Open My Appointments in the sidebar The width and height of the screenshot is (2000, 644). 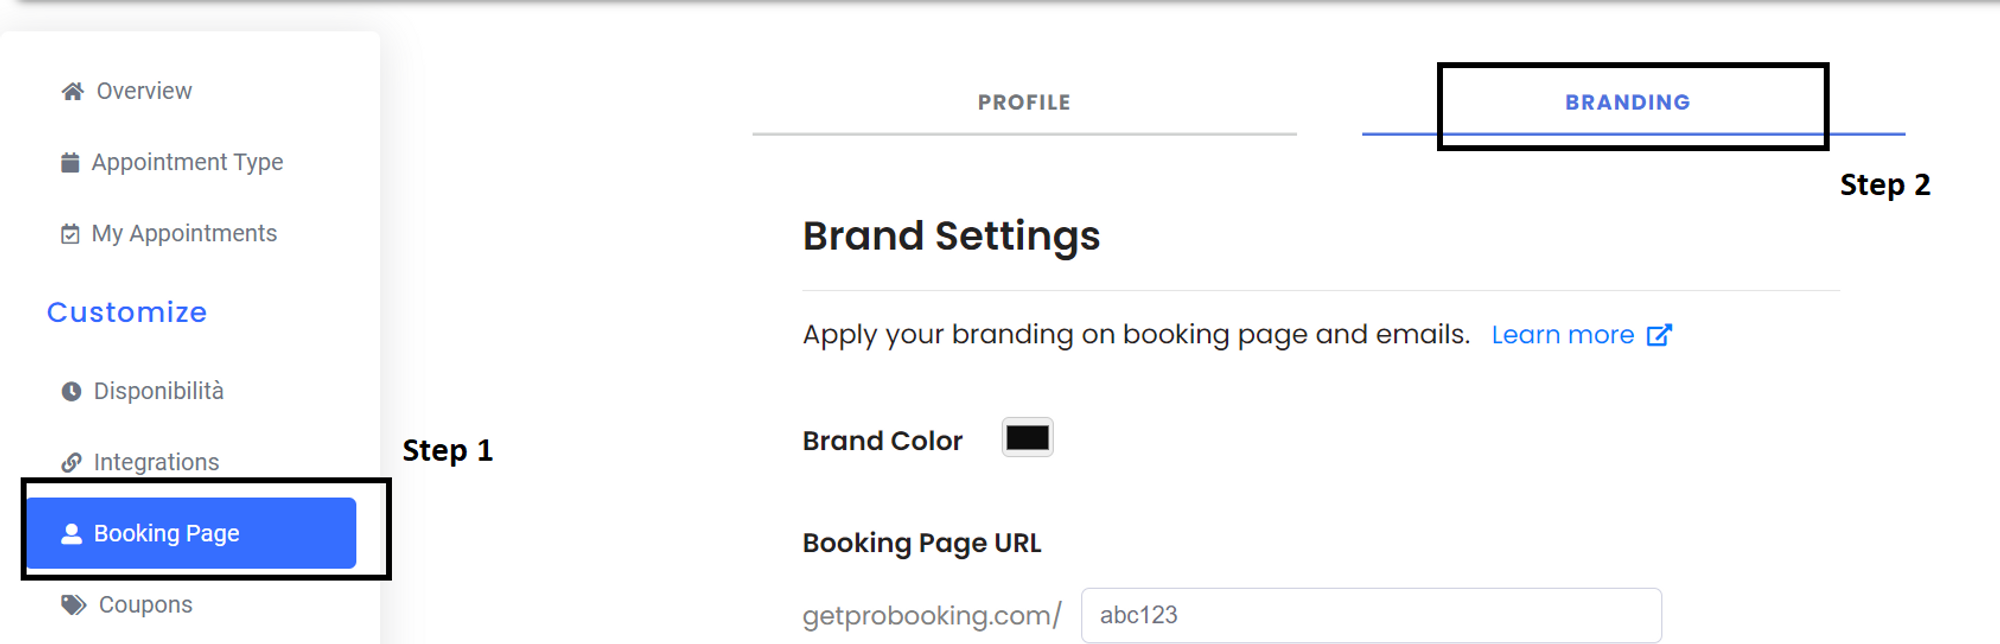click(169, 234)
